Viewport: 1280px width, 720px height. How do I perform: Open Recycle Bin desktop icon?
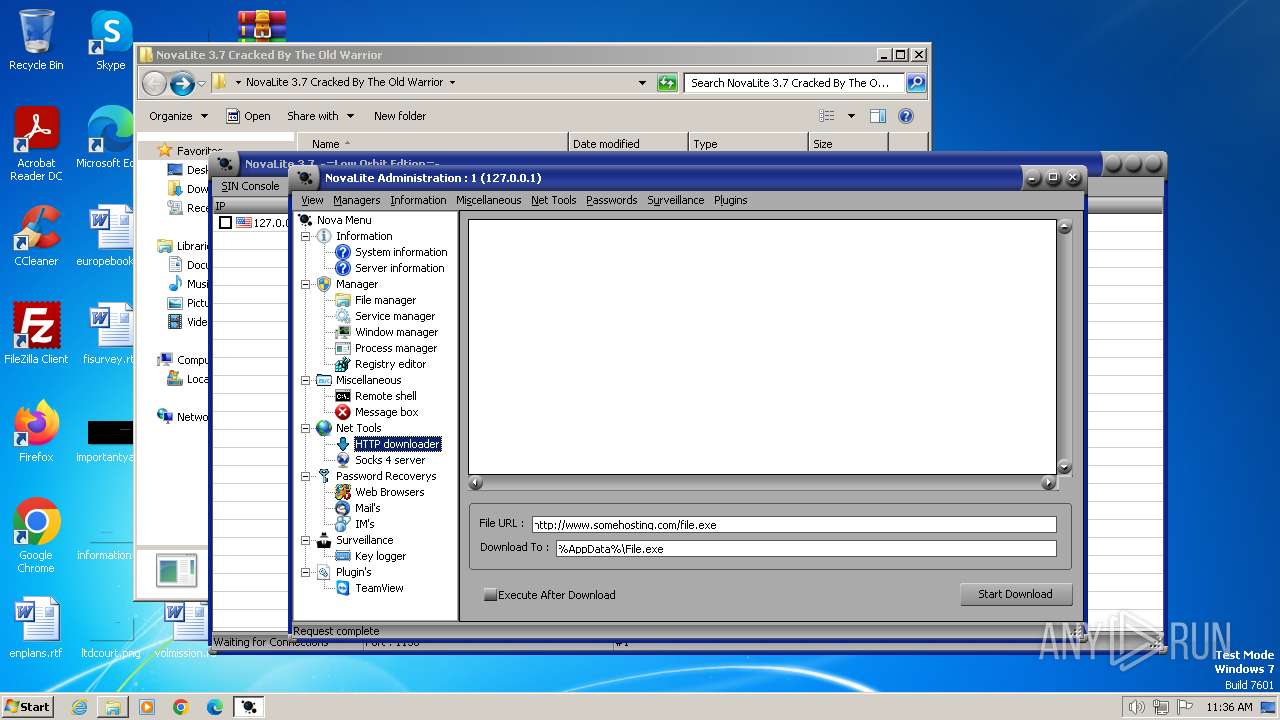tap(36, 40)
